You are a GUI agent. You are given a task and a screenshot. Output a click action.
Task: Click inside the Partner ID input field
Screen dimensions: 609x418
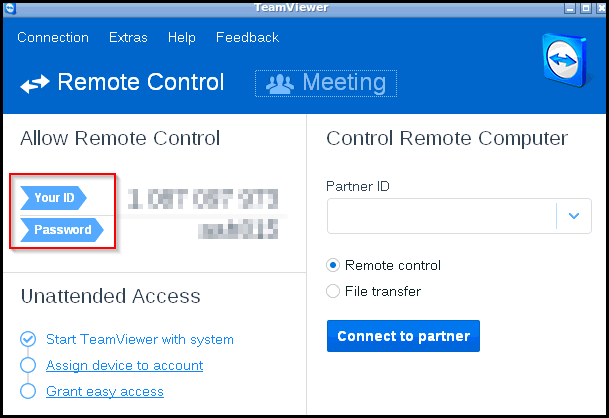tap(442, 216)
